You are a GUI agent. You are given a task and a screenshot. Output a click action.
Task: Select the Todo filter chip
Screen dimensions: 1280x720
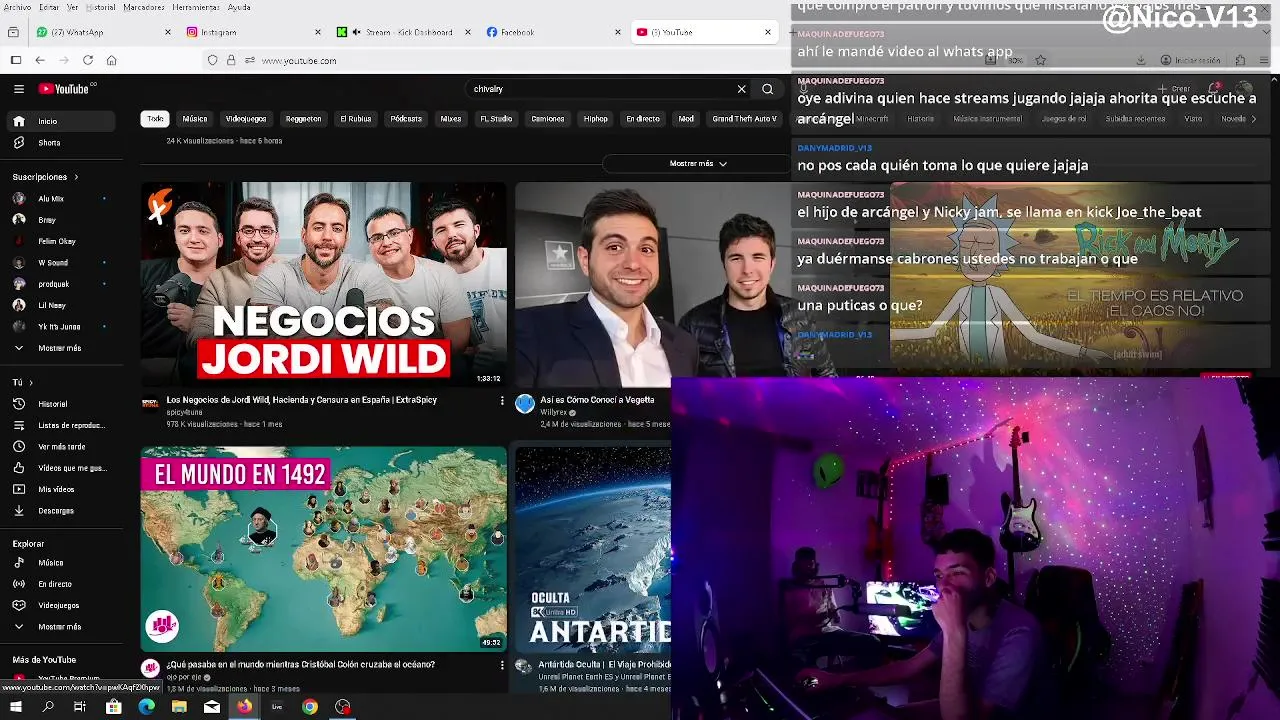(155, 119)
